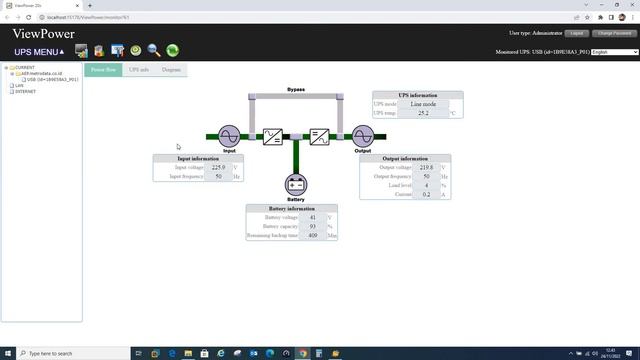Click the green refresh arrows toolbar icon
Image resolution: width=640 pixels, height=360 pixels.
[x=173, y=51]
